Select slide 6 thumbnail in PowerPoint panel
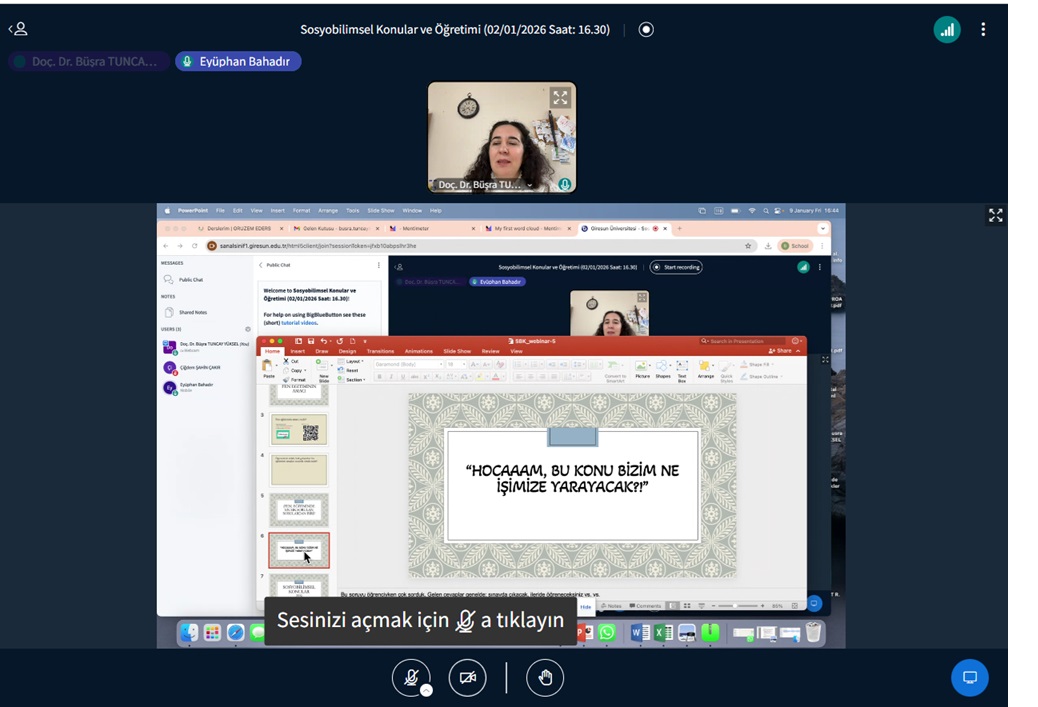Screen dimensions: 1038x707 point(298,550)
